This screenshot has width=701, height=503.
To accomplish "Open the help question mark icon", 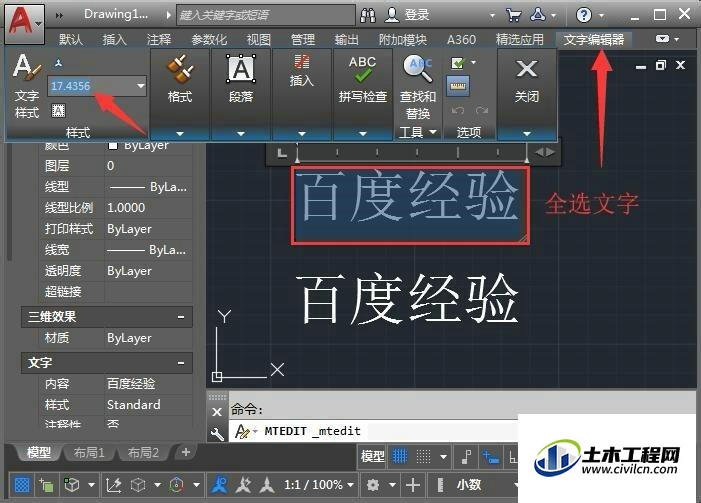I will pyautogui.click(x=583, y=15).
